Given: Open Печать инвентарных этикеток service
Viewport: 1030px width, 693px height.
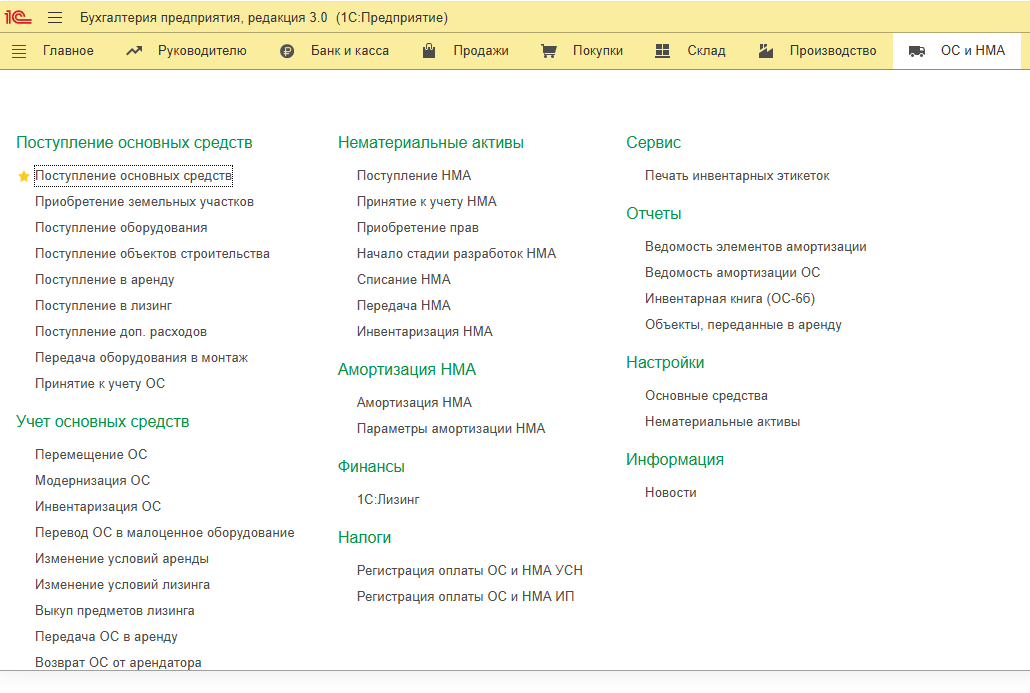Looking at the screenshot, I should coord(737,176).
